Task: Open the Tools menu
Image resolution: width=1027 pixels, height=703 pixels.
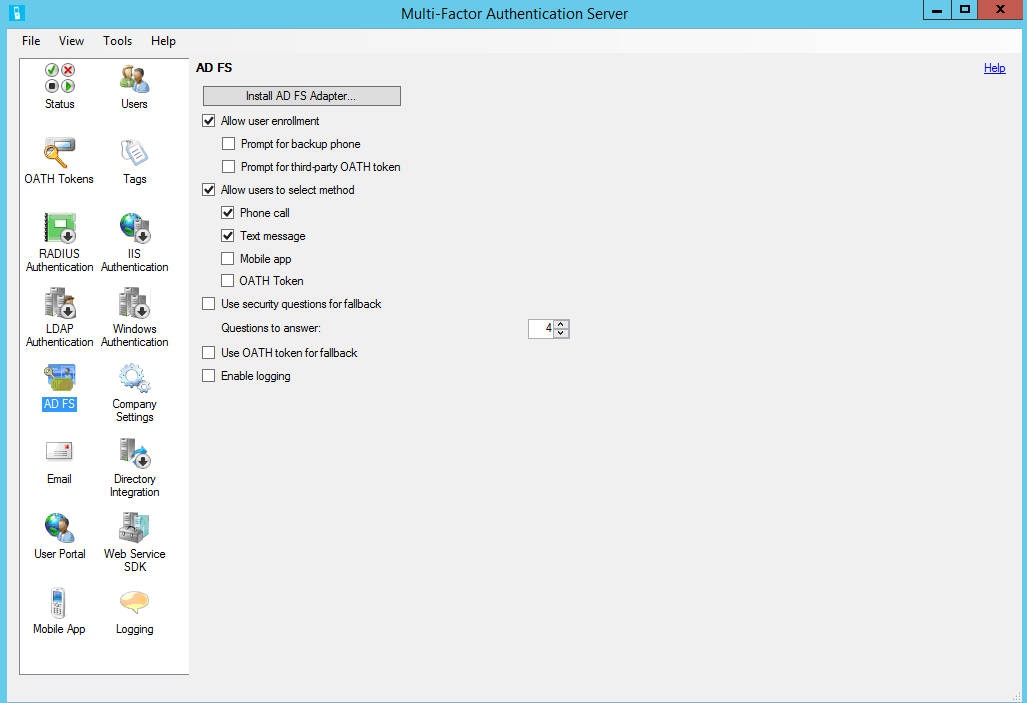Action: [117, 41]
